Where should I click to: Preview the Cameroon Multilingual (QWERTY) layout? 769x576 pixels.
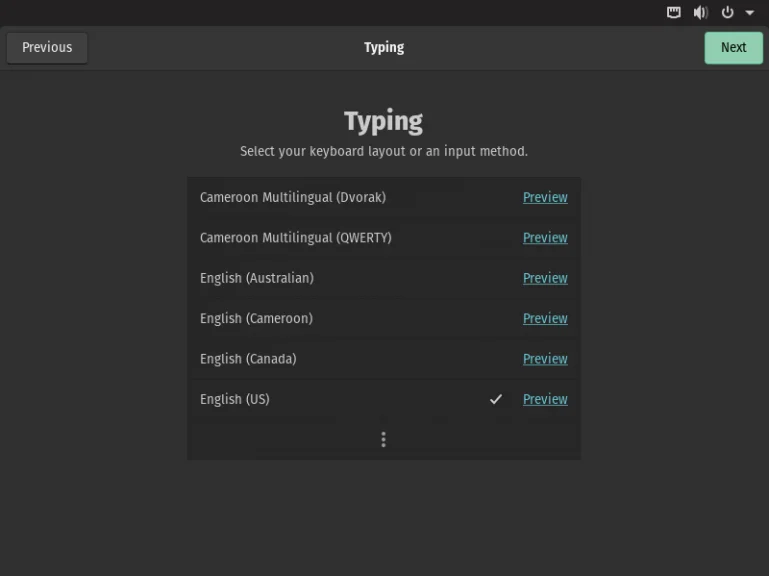[x=545, y=238]
